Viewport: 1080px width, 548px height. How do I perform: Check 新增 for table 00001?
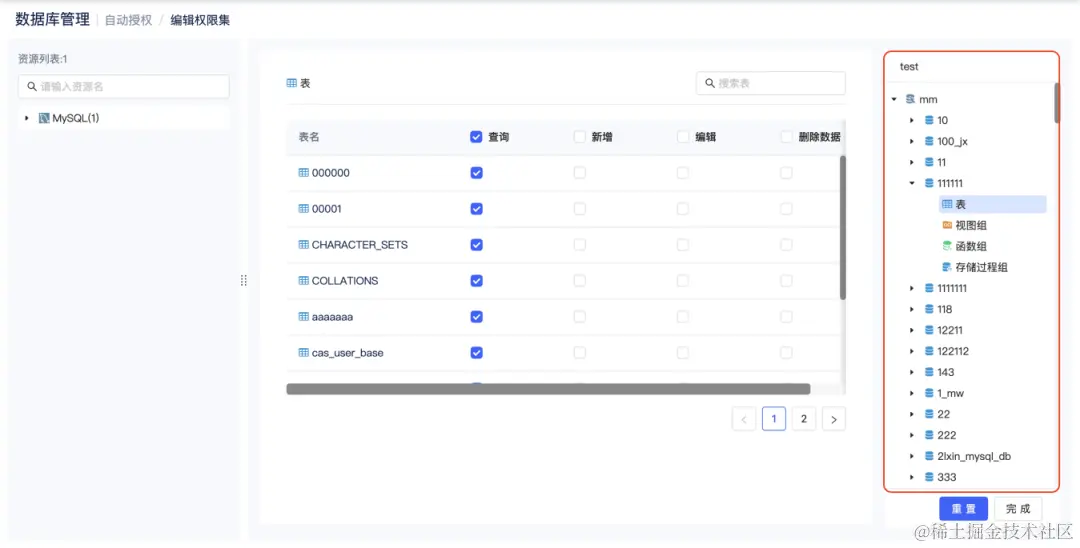(579, 209)
